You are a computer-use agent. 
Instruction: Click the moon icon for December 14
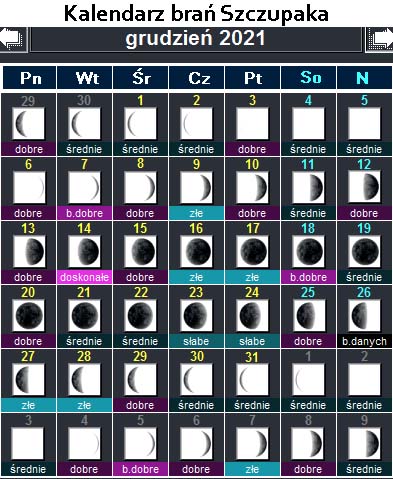coord(84,251)
